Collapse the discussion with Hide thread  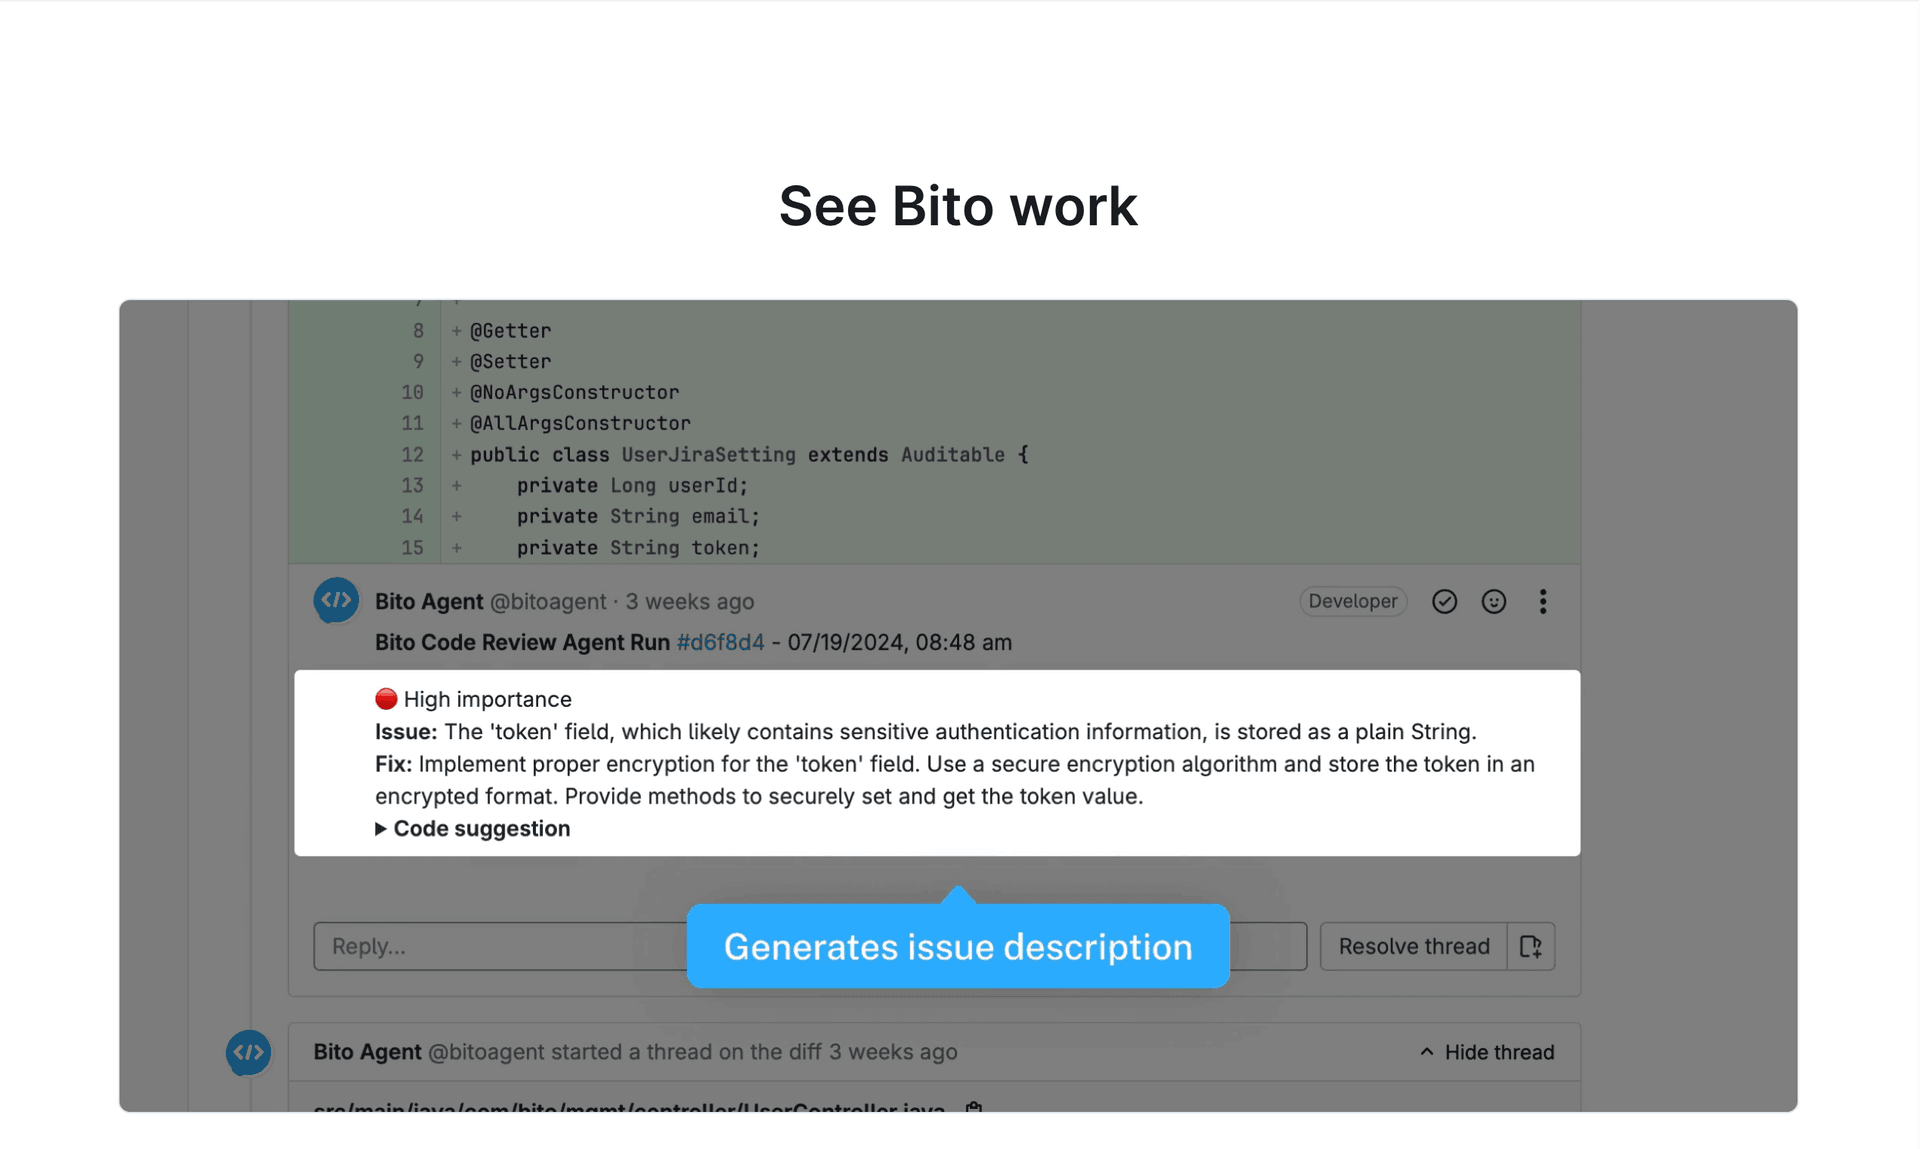coord(1487,1052)
